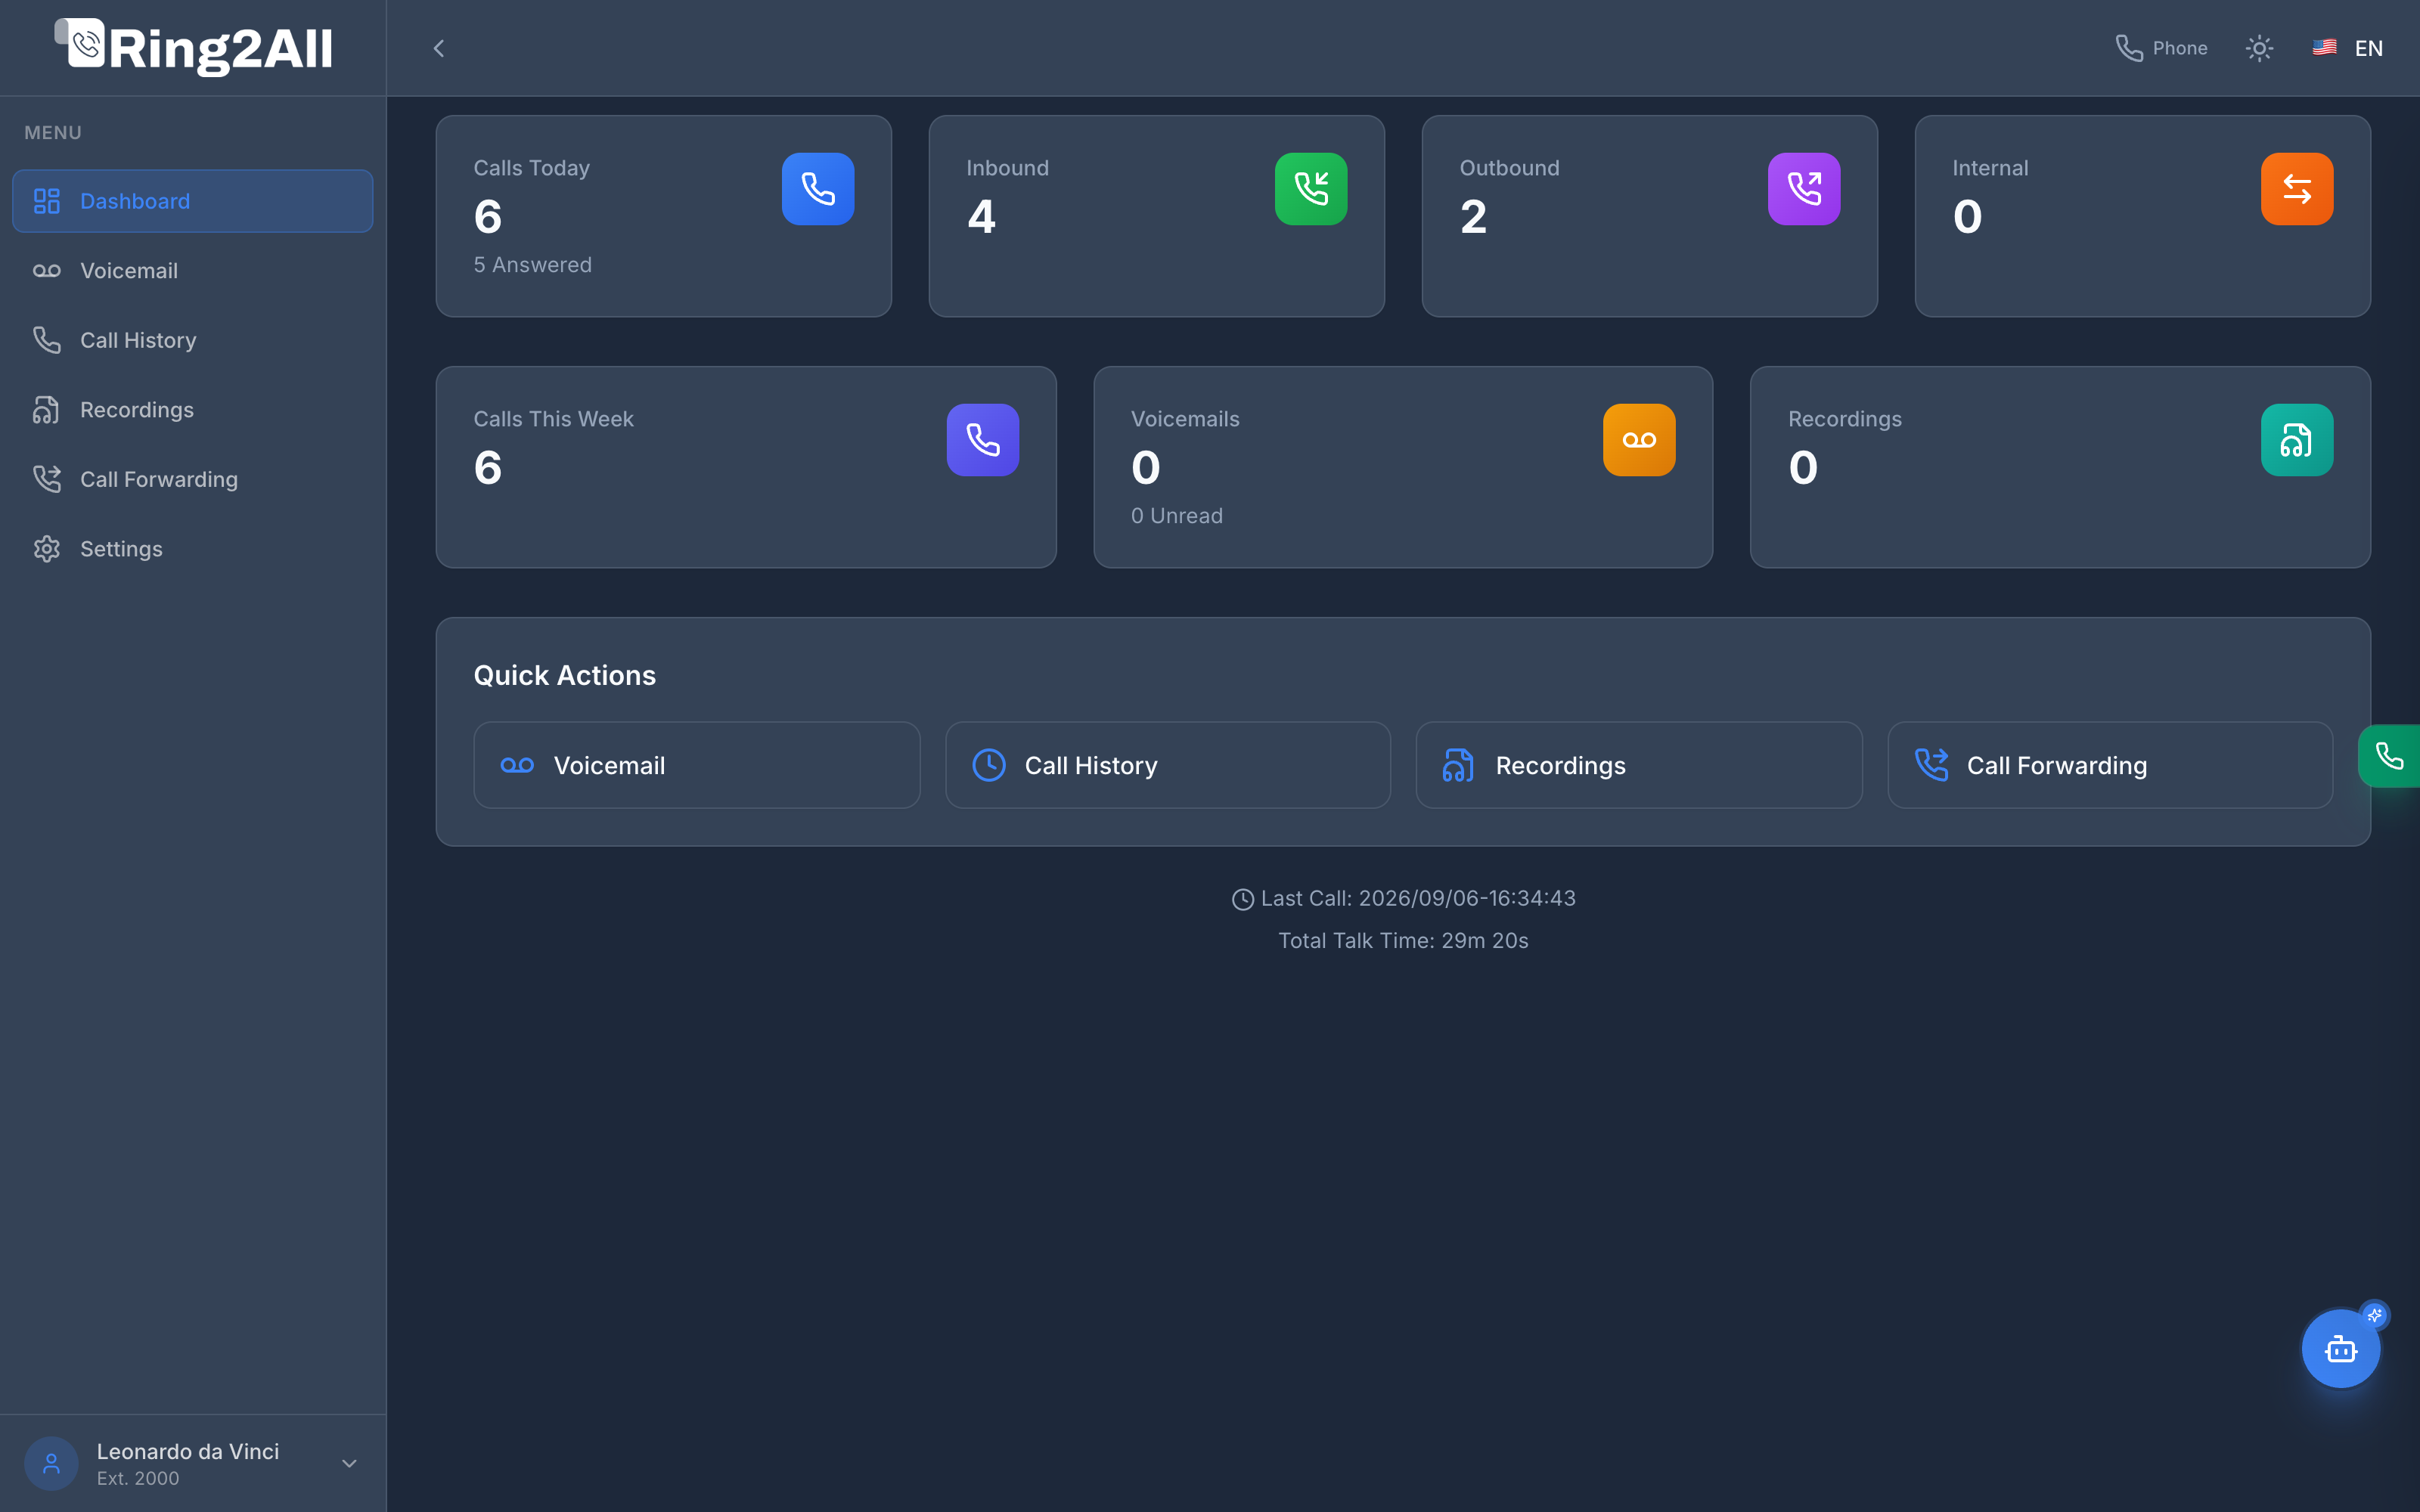Click the Calls This Week label
This screenshot has width=2420, height=1512.
[x=553, y=419]
